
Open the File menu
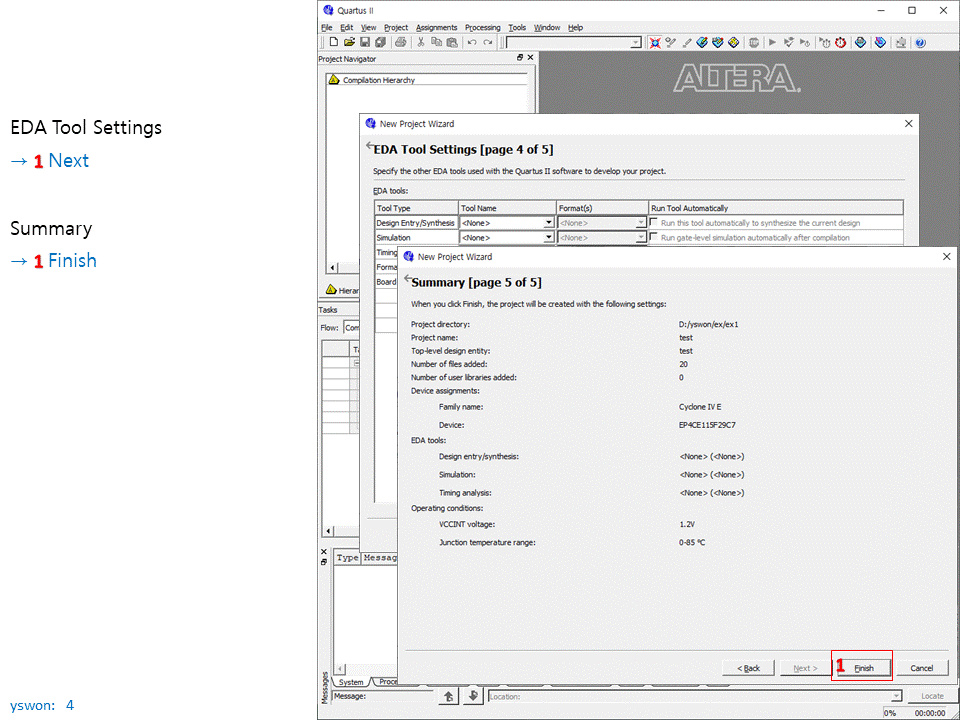tap(326, 28)
